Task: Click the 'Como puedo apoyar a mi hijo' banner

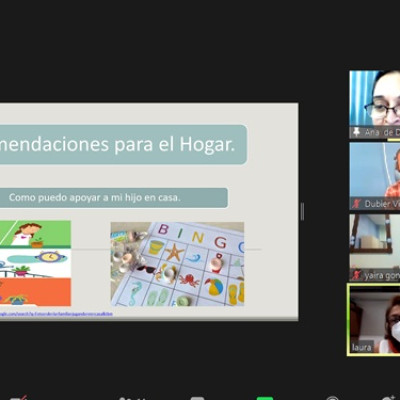Action: (x=114, y=198)
